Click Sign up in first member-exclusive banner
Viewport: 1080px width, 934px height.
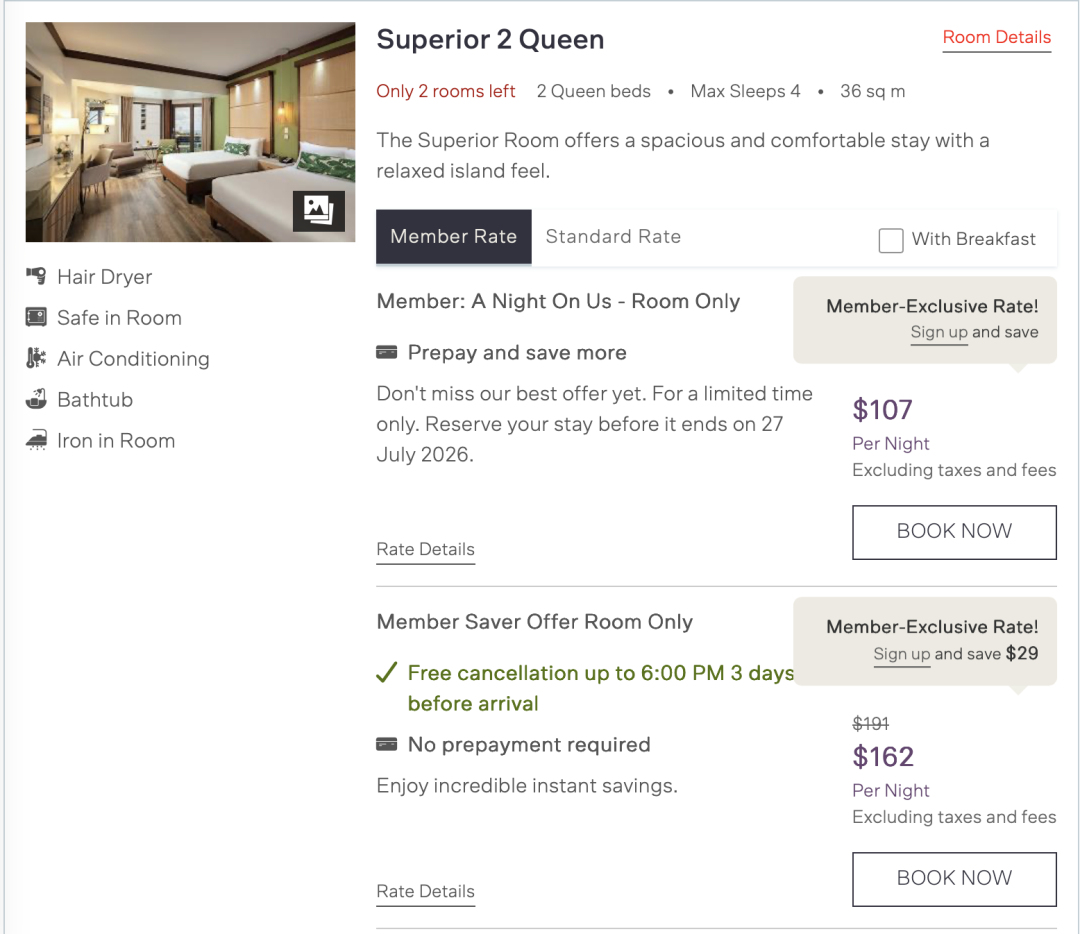tap(939, 332)
